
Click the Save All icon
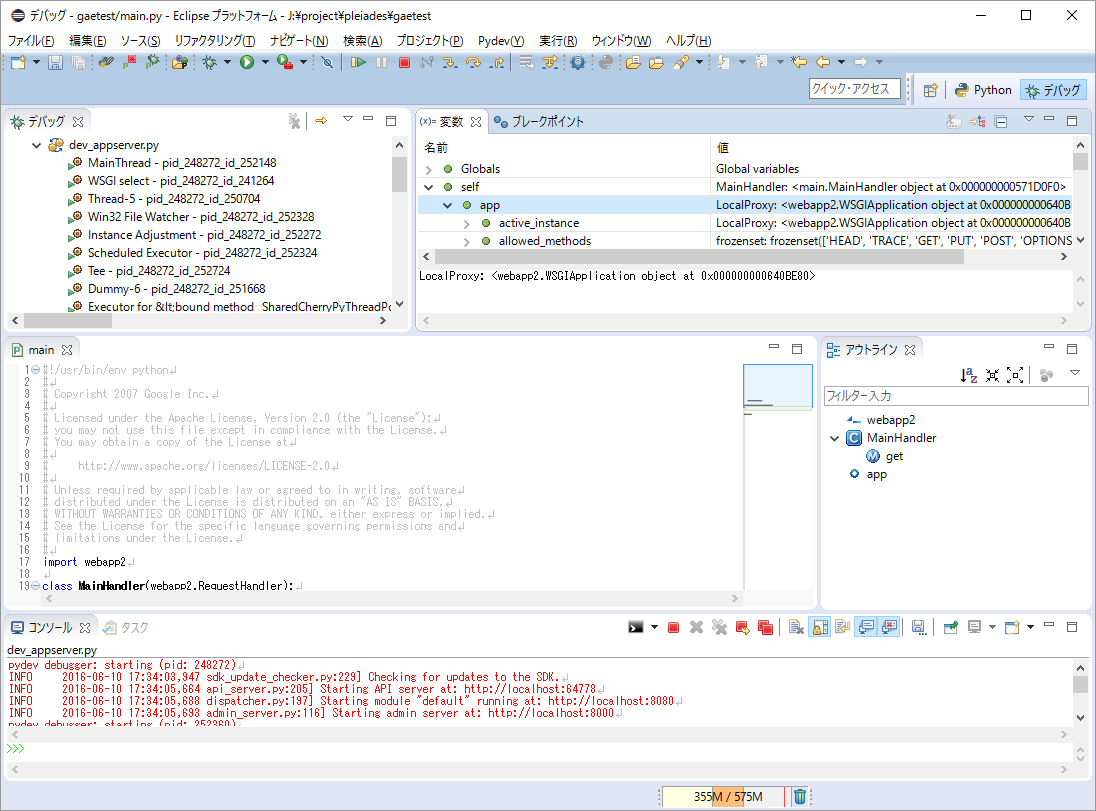coord(78,63)
